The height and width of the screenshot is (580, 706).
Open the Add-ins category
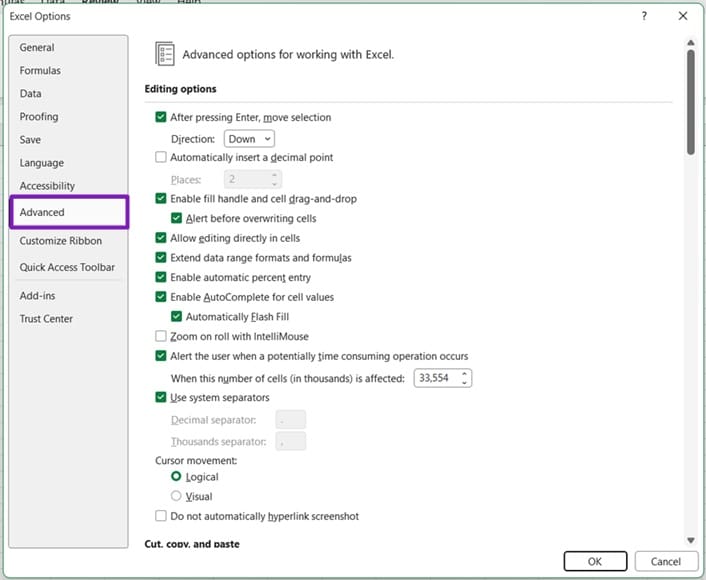tap(37, 295)
